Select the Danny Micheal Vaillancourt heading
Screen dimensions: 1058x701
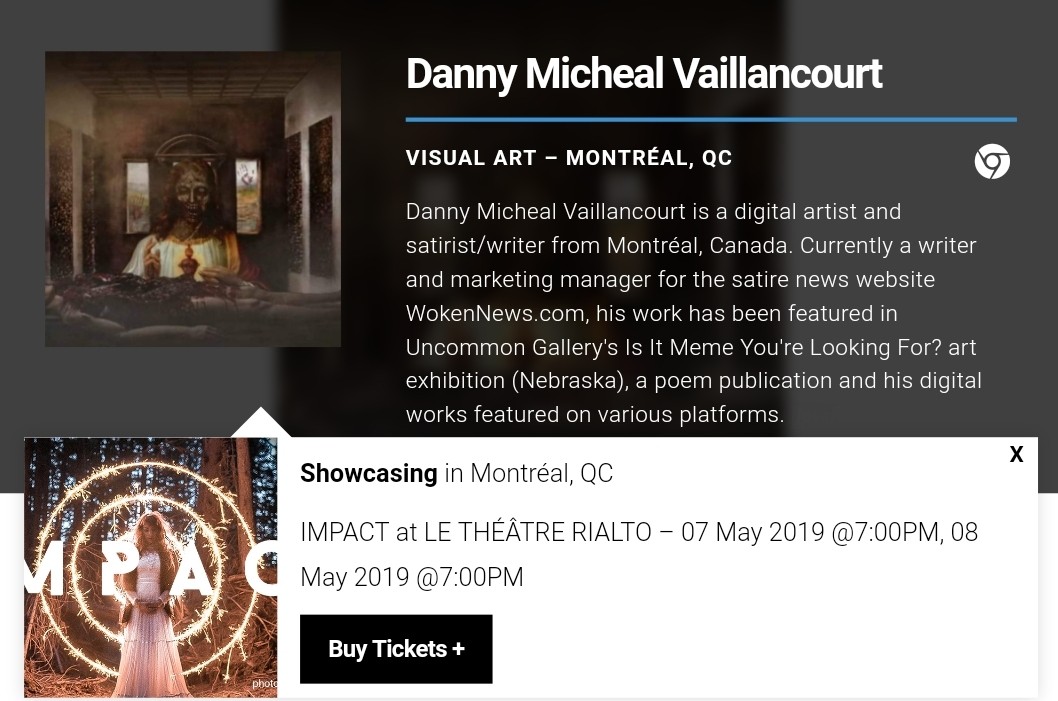(x=644, y=74)
